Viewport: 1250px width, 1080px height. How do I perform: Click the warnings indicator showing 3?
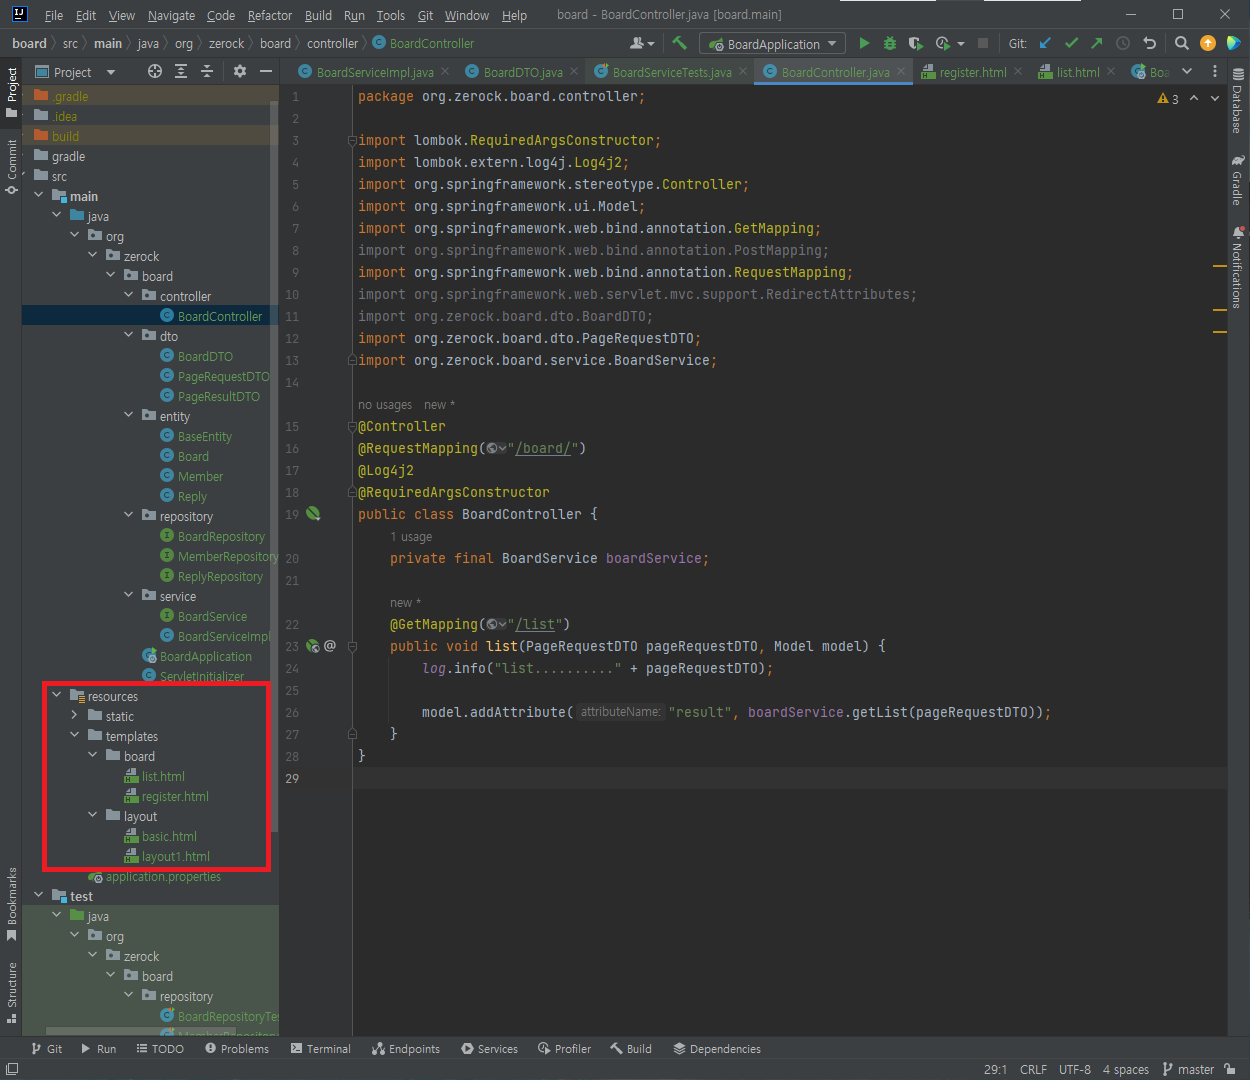coord(1168,99)
